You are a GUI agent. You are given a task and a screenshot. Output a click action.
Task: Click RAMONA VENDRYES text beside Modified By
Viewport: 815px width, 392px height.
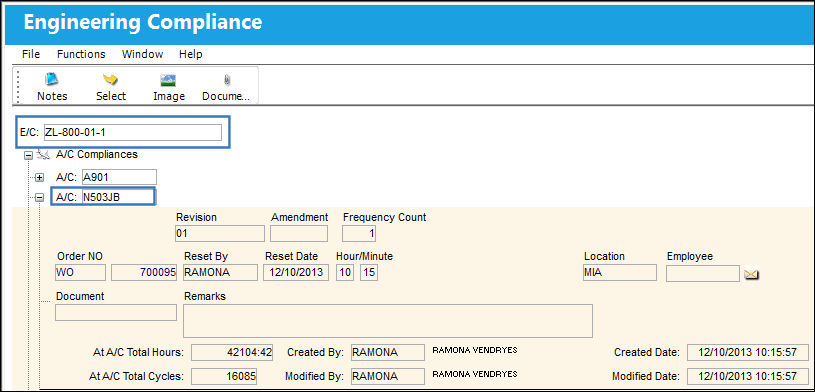[x=475, y=374]
